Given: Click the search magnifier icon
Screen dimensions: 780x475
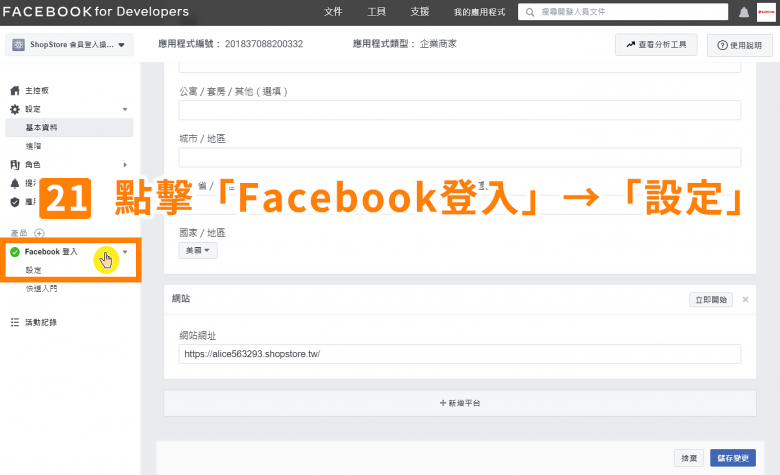Looking at the screenshot, I should pyautogui.click(x=530, y=12).
